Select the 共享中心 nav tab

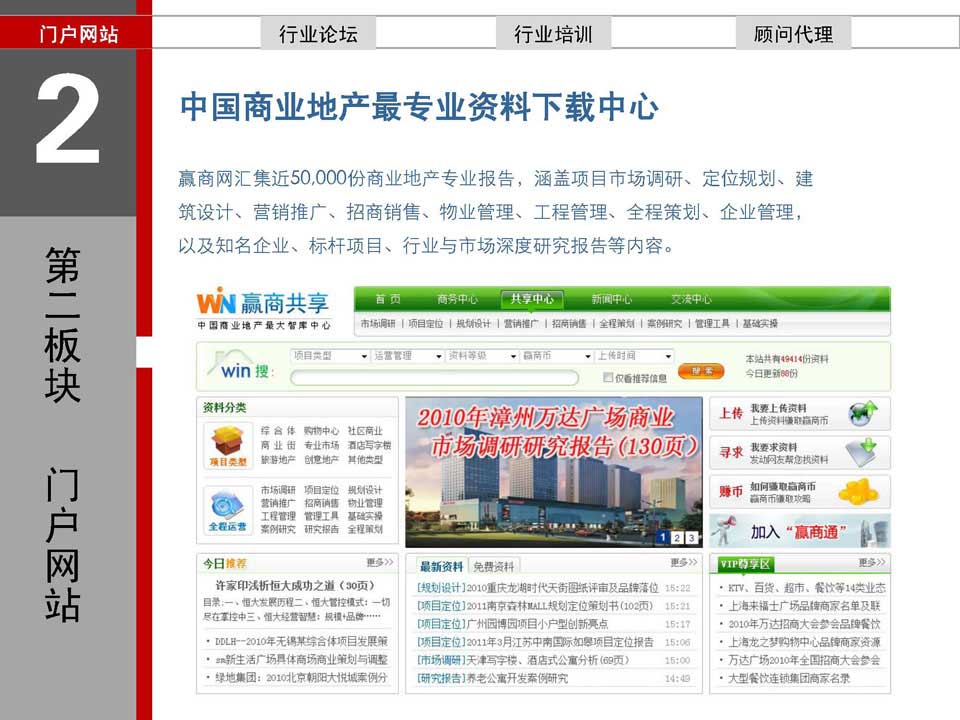point(532,299)
